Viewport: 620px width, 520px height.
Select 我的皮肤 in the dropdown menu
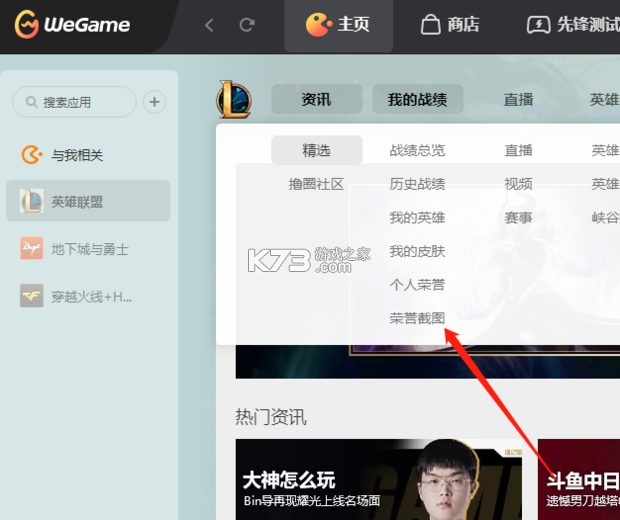(x=417, y=251)
